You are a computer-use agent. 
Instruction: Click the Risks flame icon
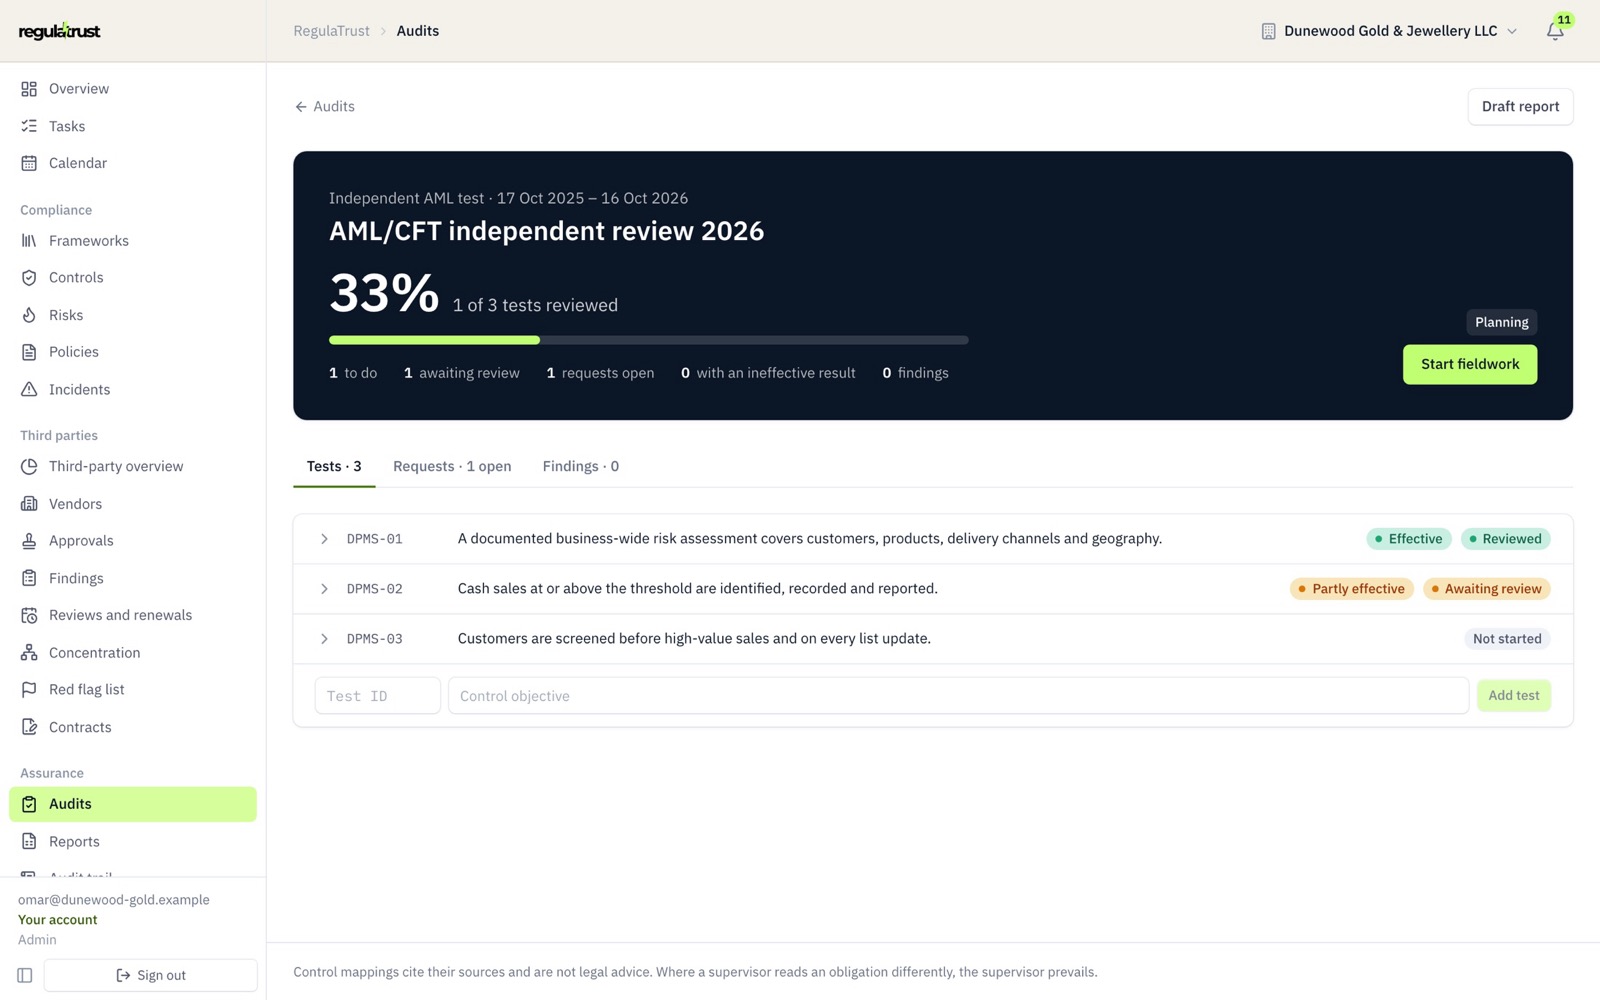29,315
